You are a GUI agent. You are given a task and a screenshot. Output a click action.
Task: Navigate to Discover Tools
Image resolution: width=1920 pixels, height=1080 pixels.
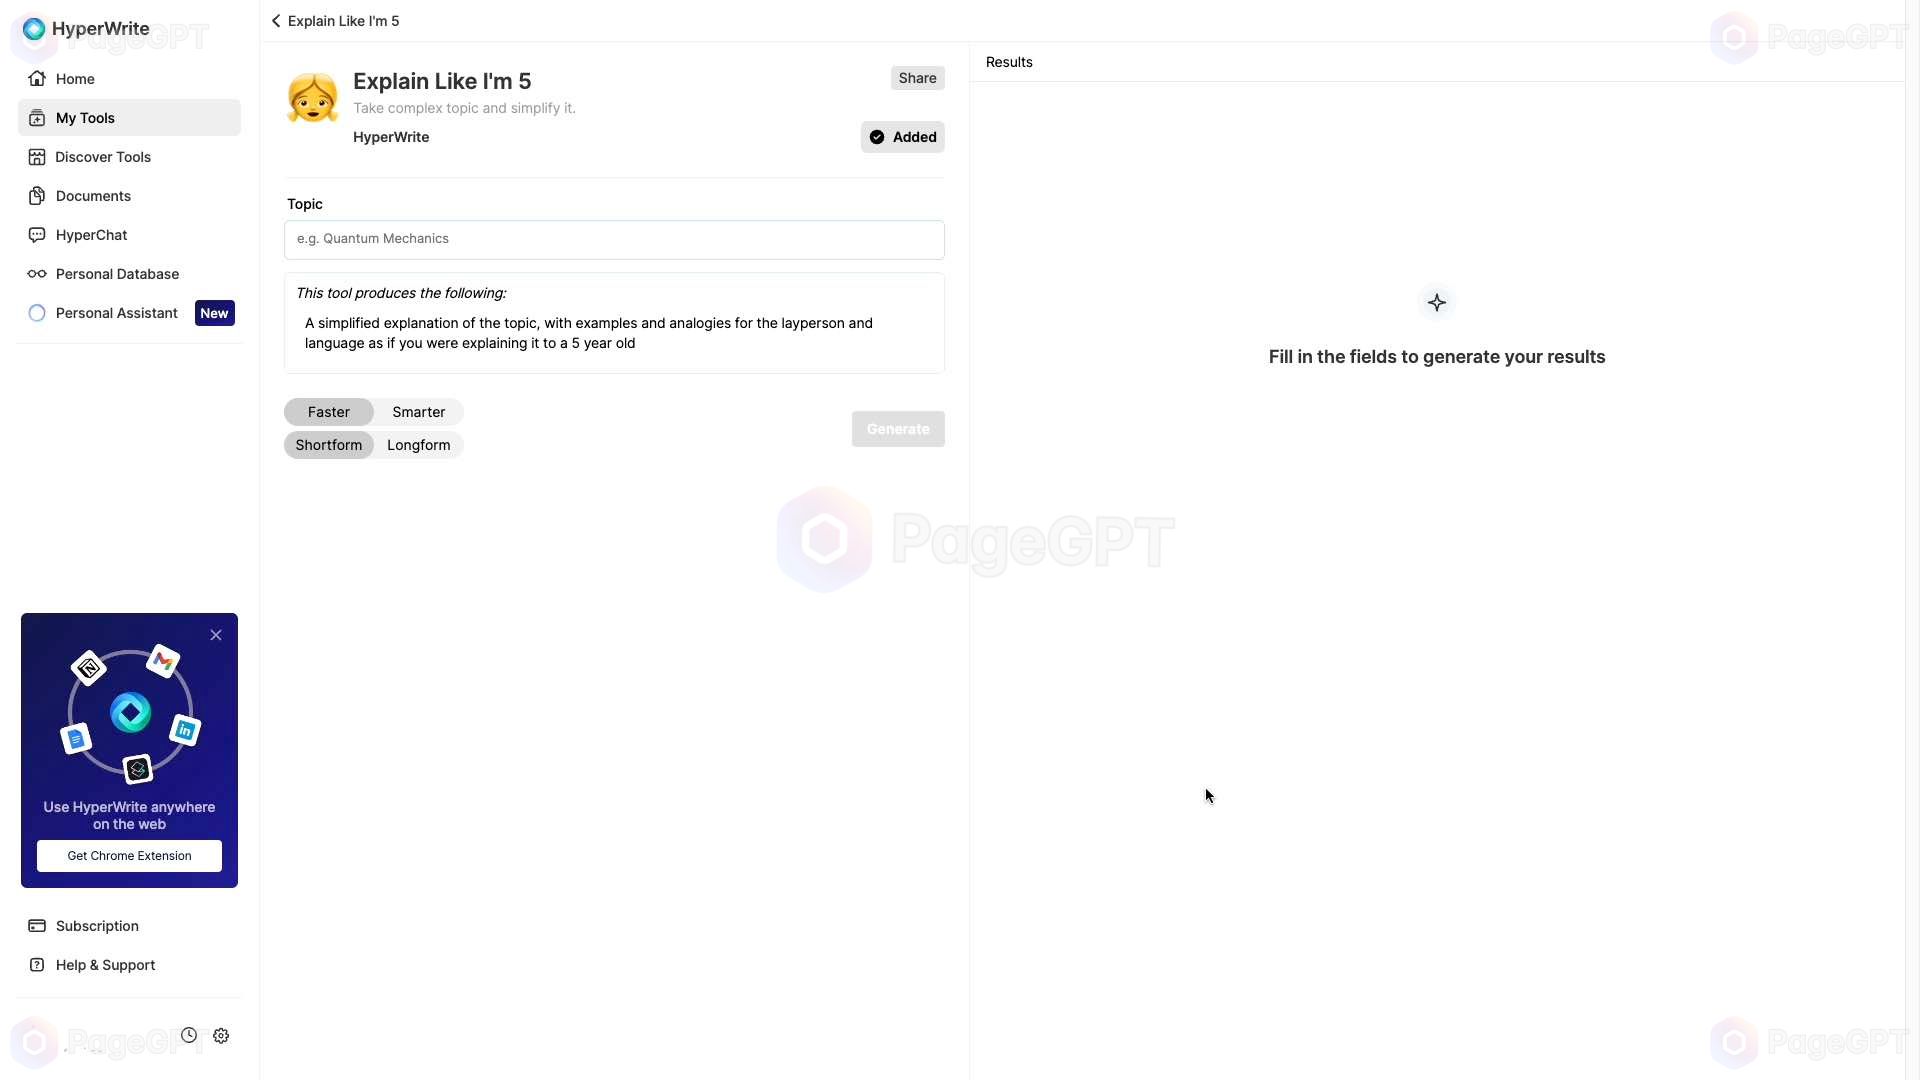pos(103,156)
